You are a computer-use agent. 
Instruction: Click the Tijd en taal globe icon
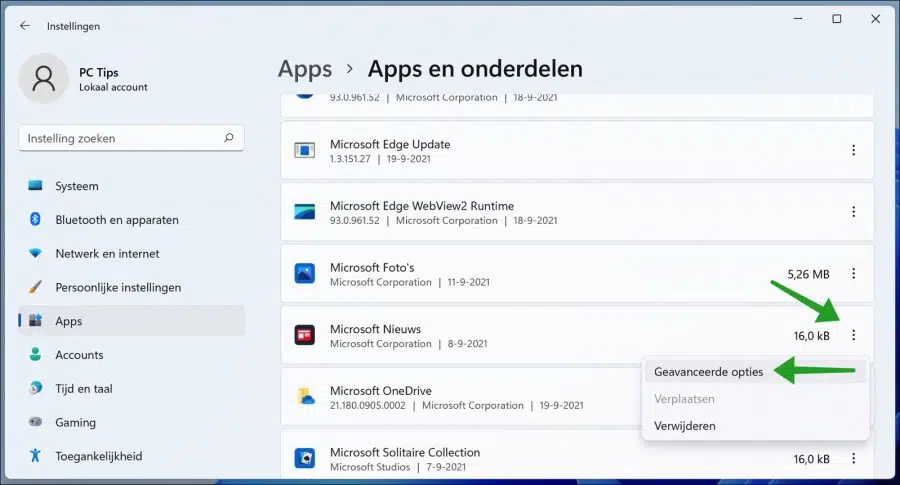point(36,388)
